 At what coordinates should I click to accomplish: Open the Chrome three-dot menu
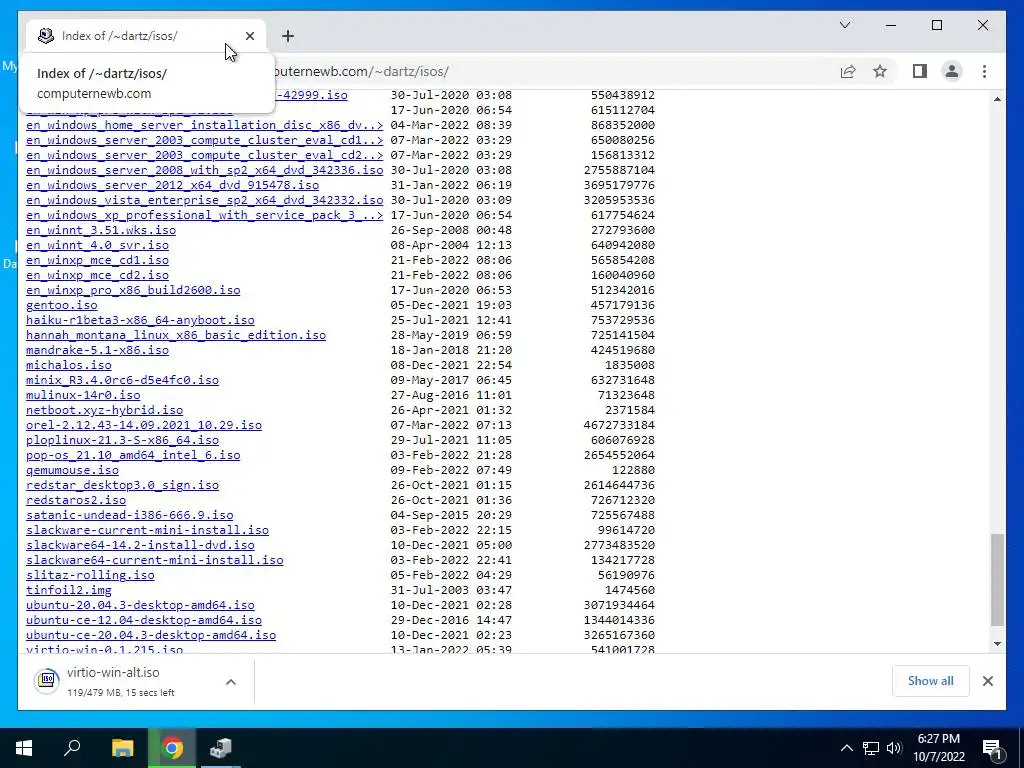coord(984,71)
